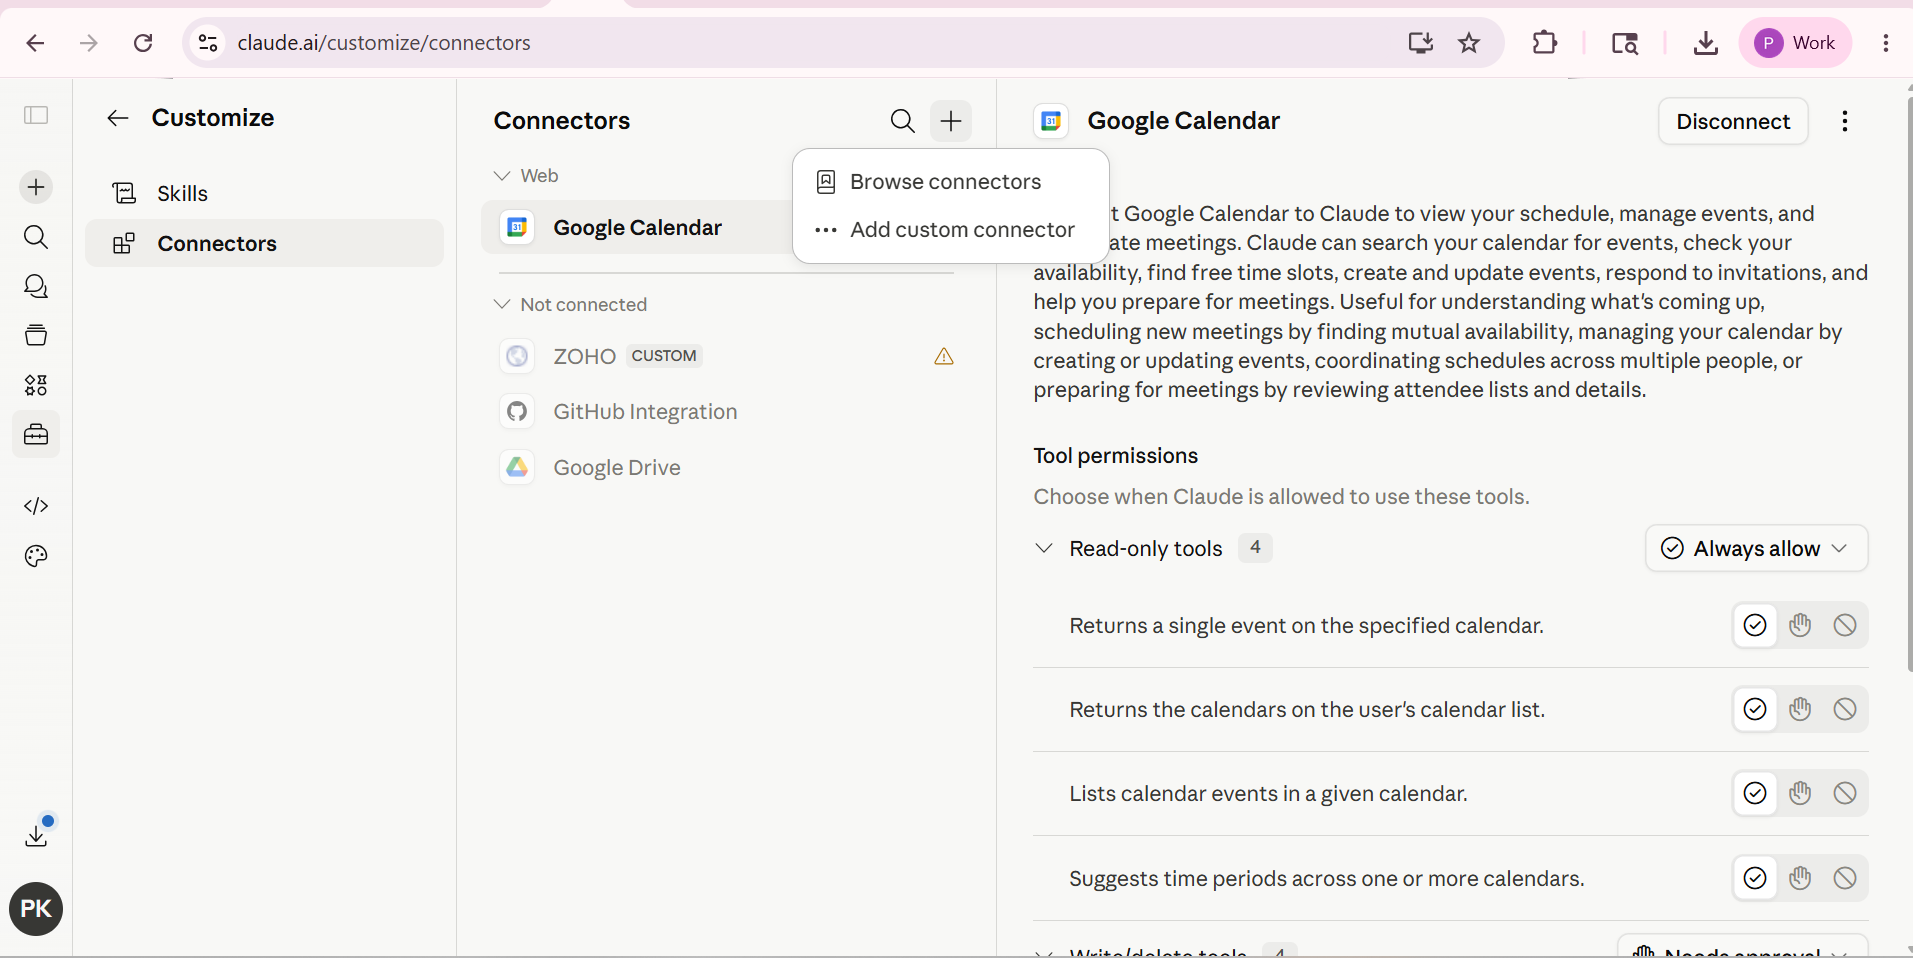This screenshot has height=958, width=1913.
Task: Set needs approval for single event tool
Action: (1800, 625)
